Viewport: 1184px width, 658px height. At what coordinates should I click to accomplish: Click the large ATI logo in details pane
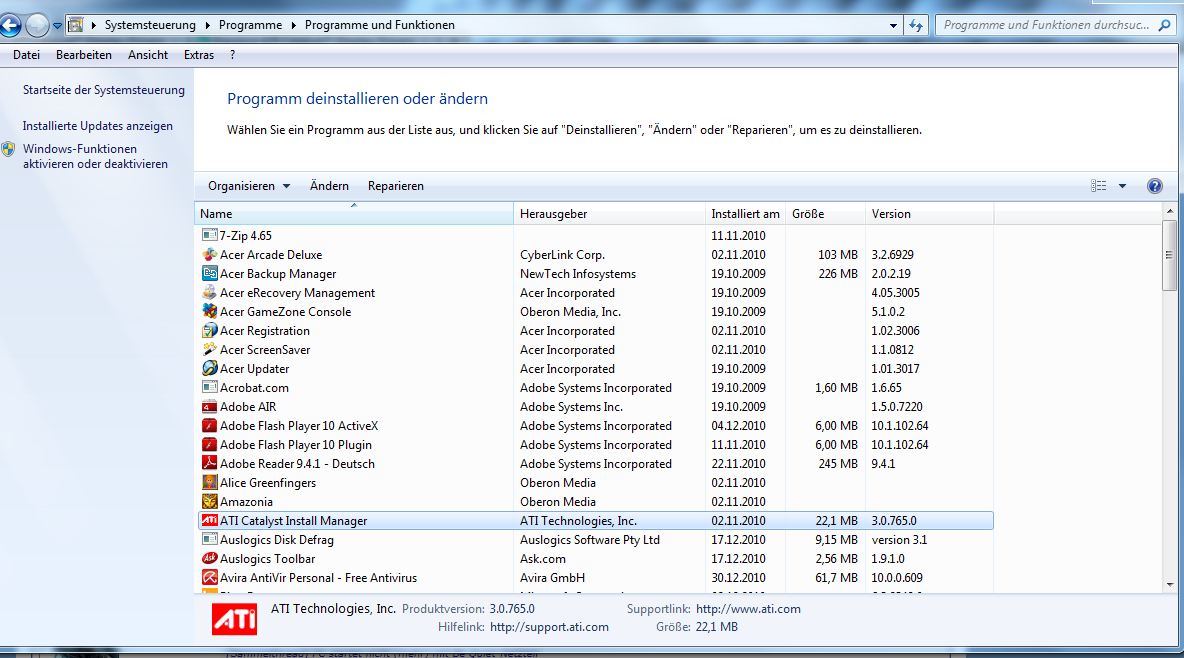pos(234,619)
